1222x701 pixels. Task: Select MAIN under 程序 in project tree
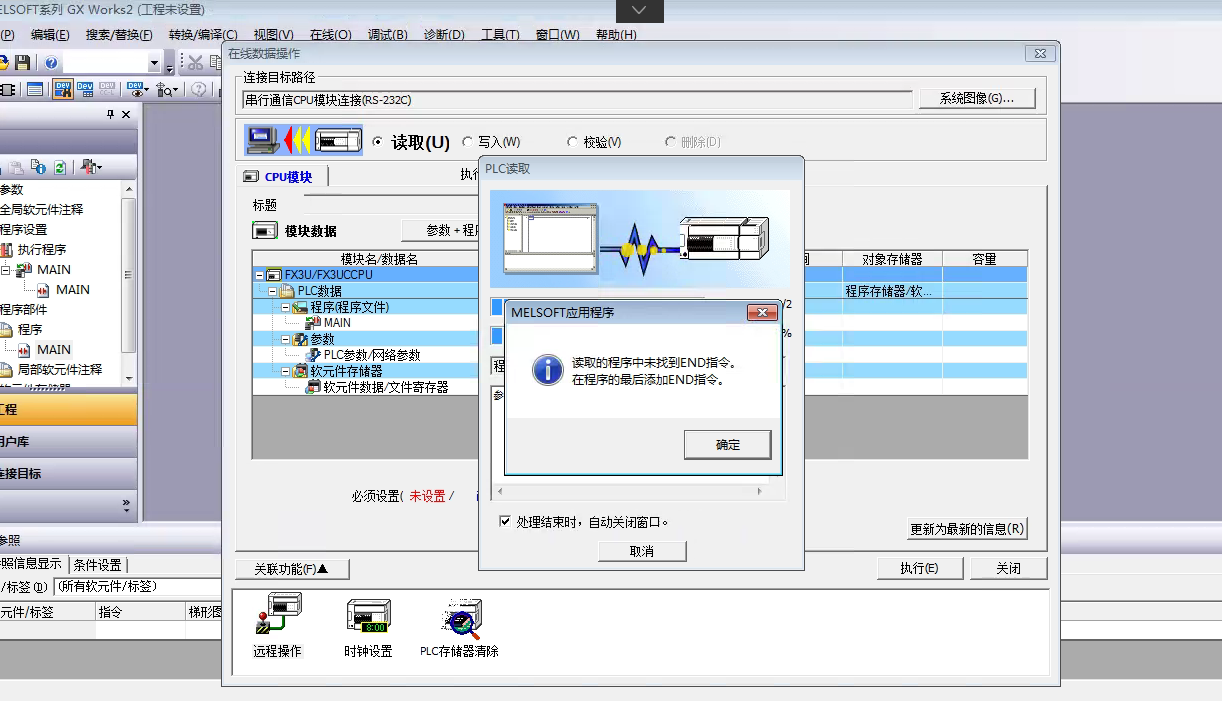point(53,349)
